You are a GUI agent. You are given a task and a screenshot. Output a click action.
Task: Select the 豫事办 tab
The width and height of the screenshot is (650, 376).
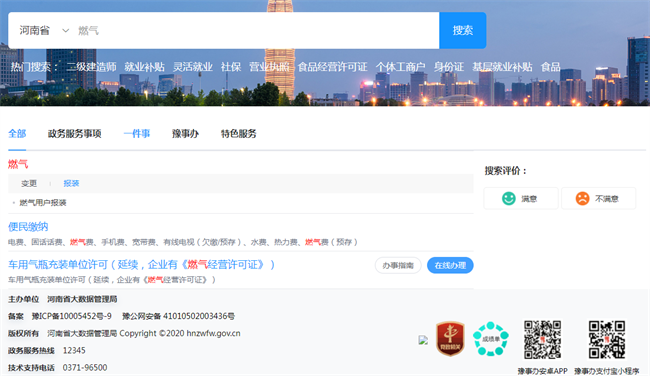coord(185,133)
